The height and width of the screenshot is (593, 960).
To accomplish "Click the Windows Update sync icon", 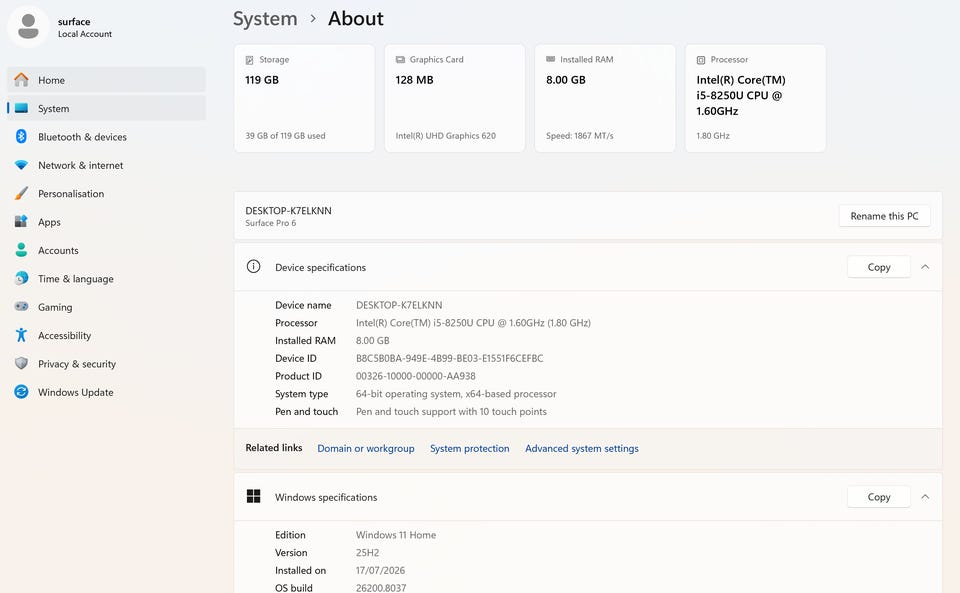I will (x=21, y=392).
